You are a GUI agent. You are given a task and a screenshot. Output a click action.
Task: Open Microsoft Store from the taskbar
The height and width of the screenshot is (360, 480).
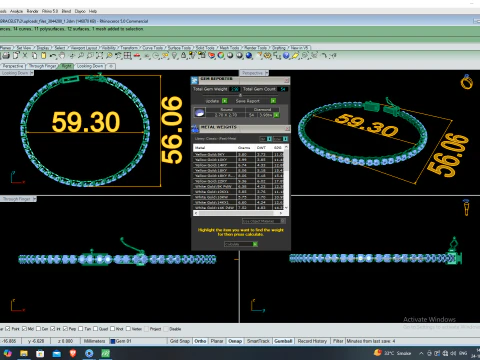click(x=40, y=353)
